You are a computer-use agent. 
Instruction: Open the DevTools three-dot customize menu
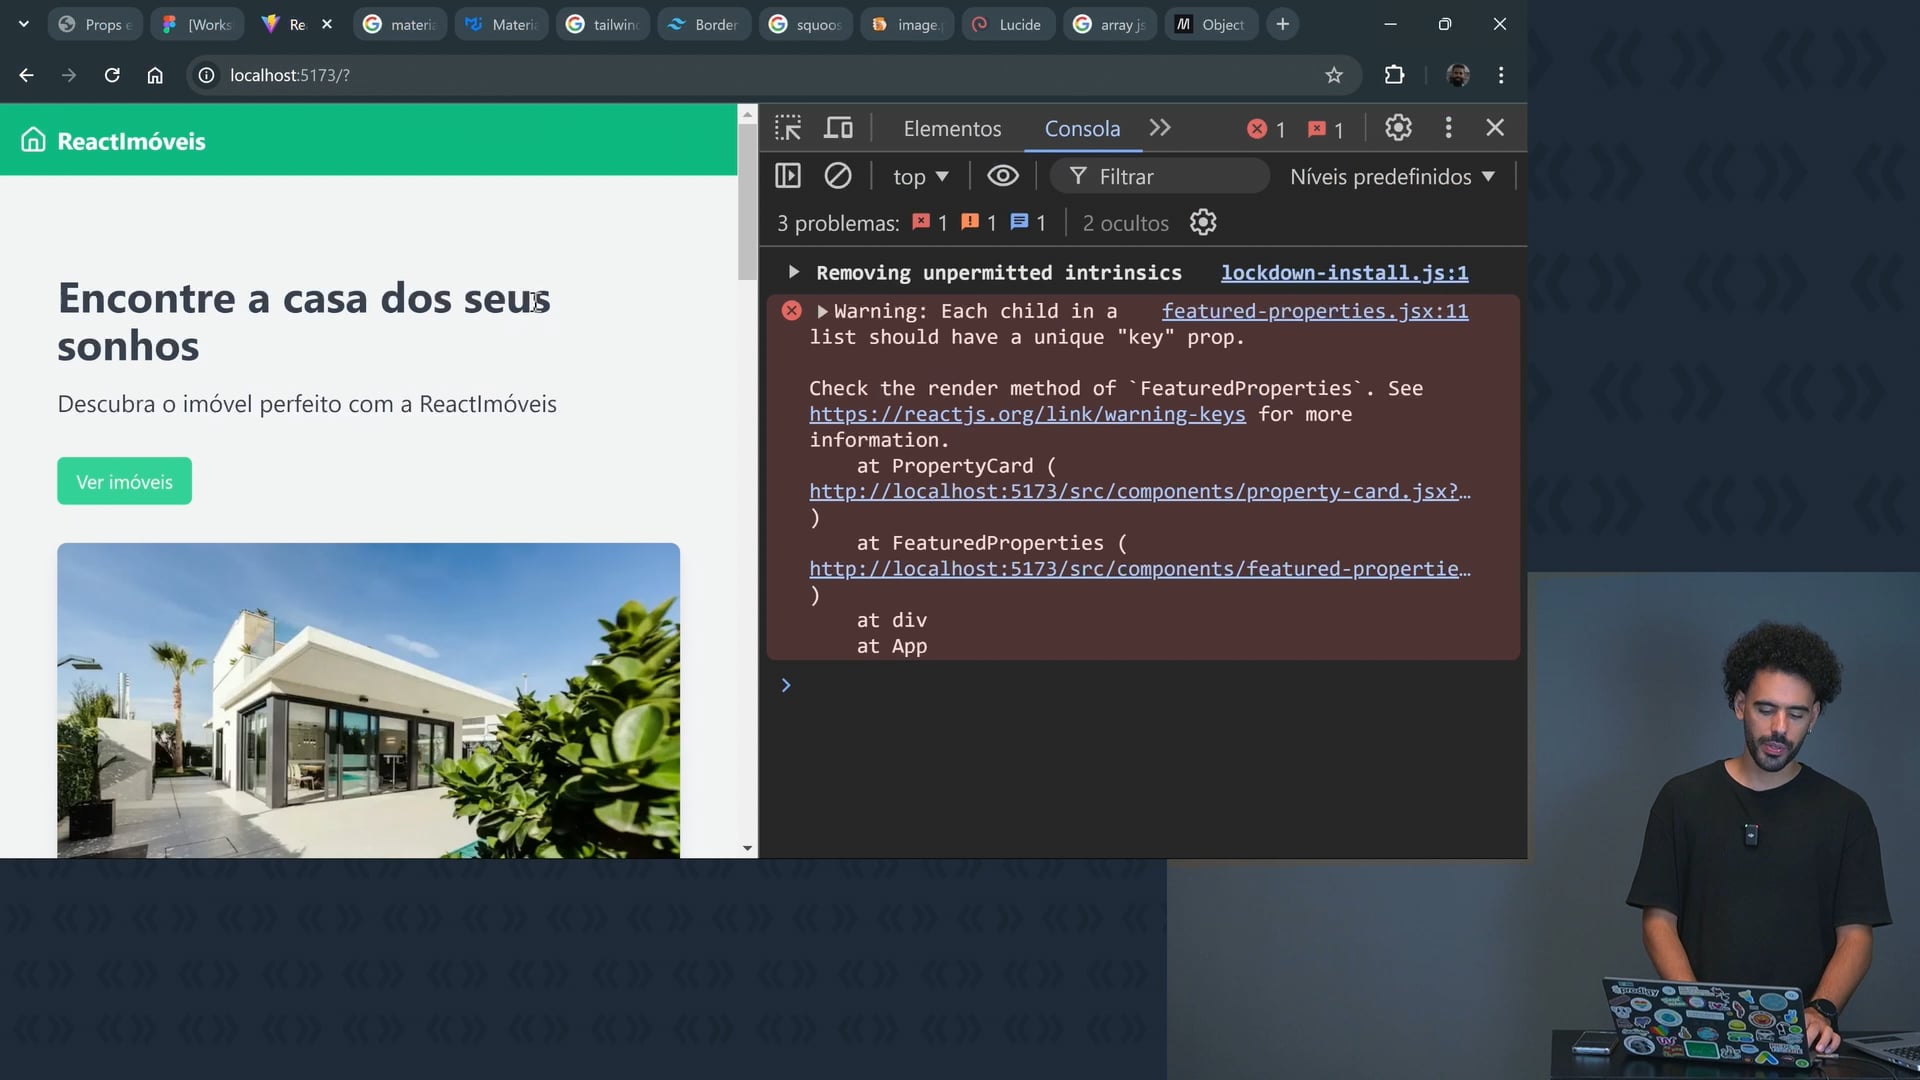click(x=1448, y=128)
